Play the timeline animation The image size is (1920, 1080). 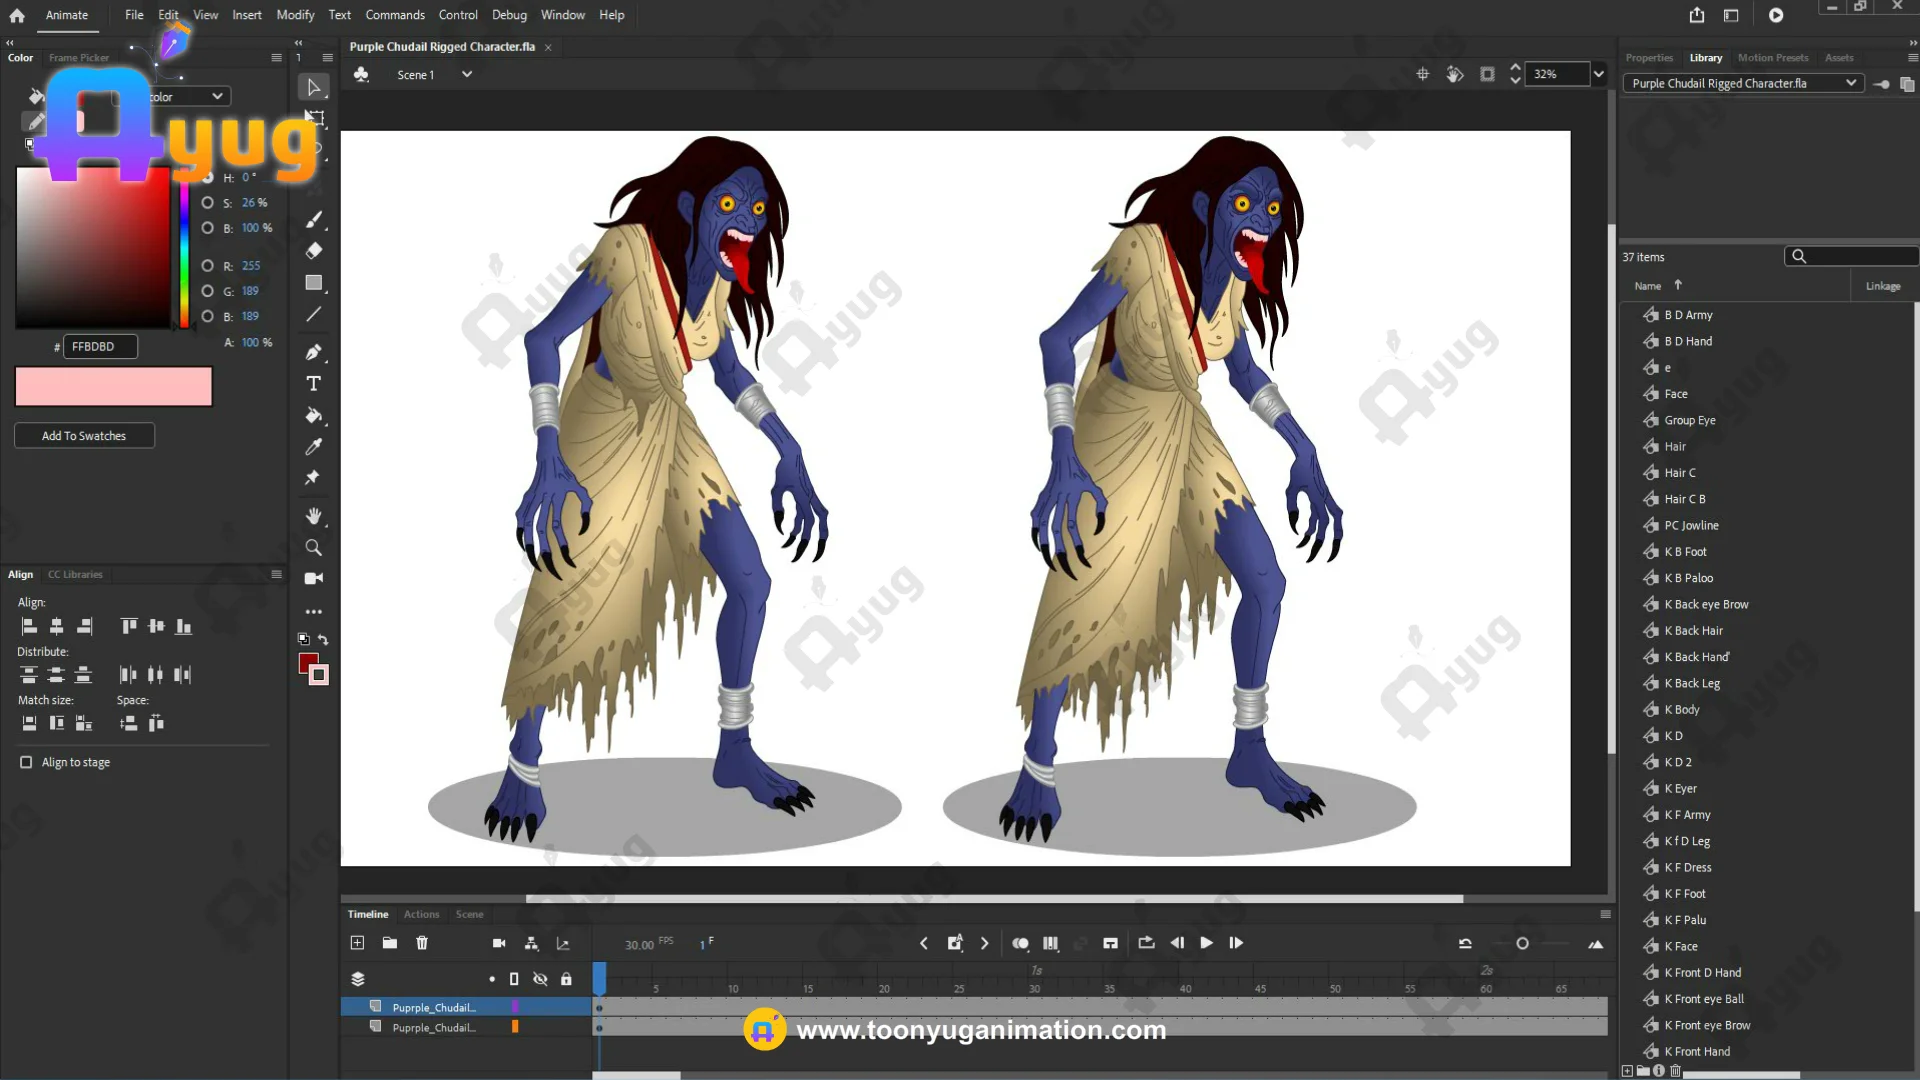(x=1206, y=943)
